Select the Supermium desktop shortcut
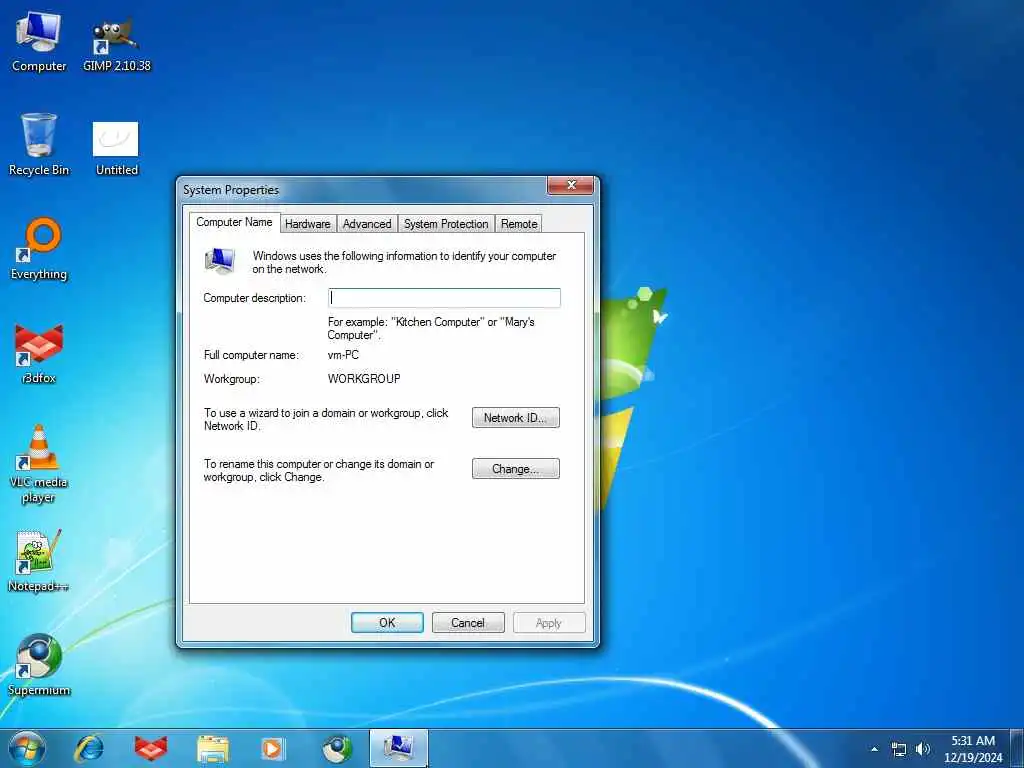 pyautogui.click(x=39, y=665)
